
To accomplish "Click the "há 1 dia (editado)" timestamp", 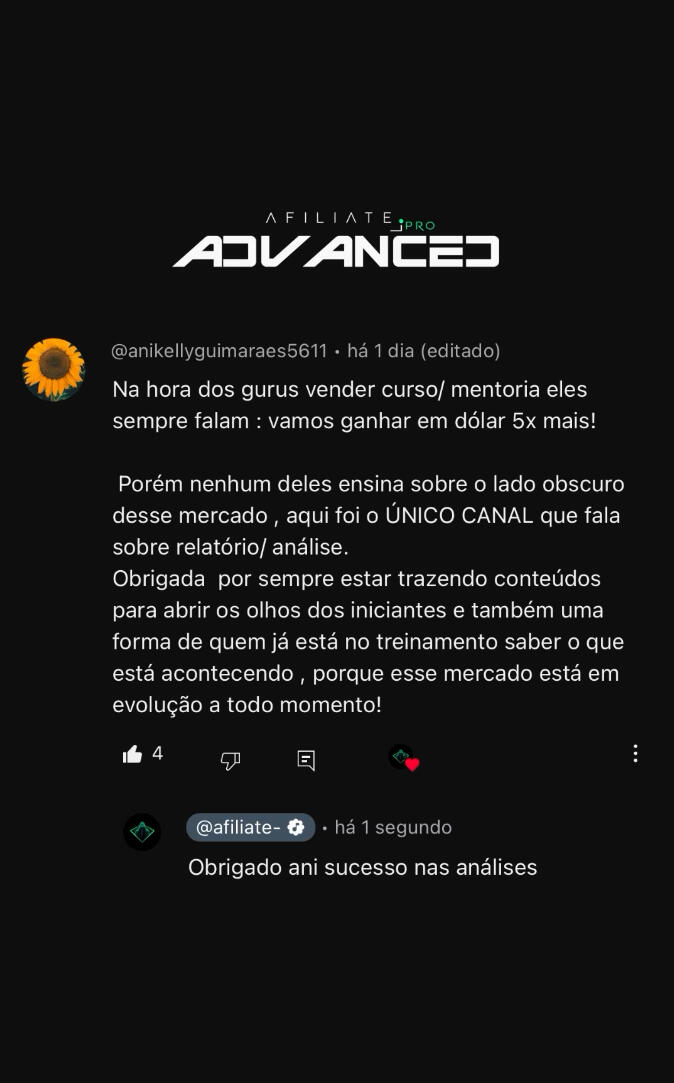I will 423,351.
